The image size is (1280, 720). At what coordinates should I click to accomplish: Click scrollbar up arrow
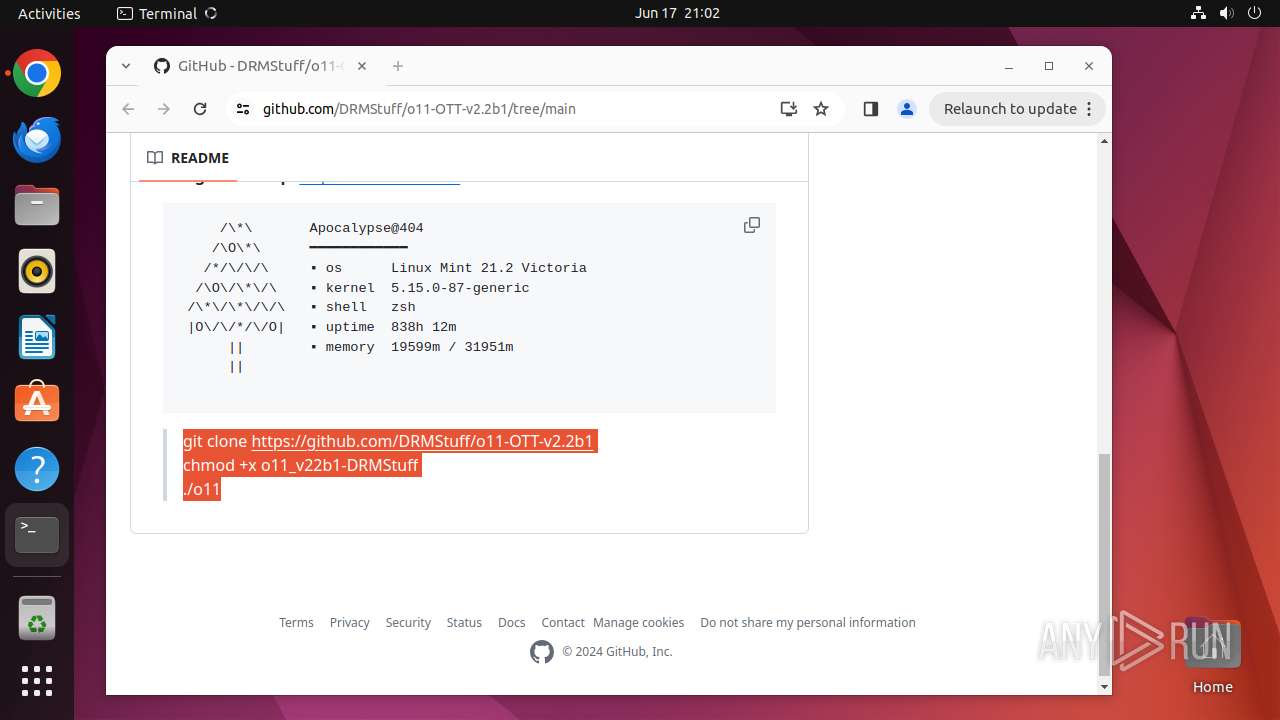tap(1104, 141)
